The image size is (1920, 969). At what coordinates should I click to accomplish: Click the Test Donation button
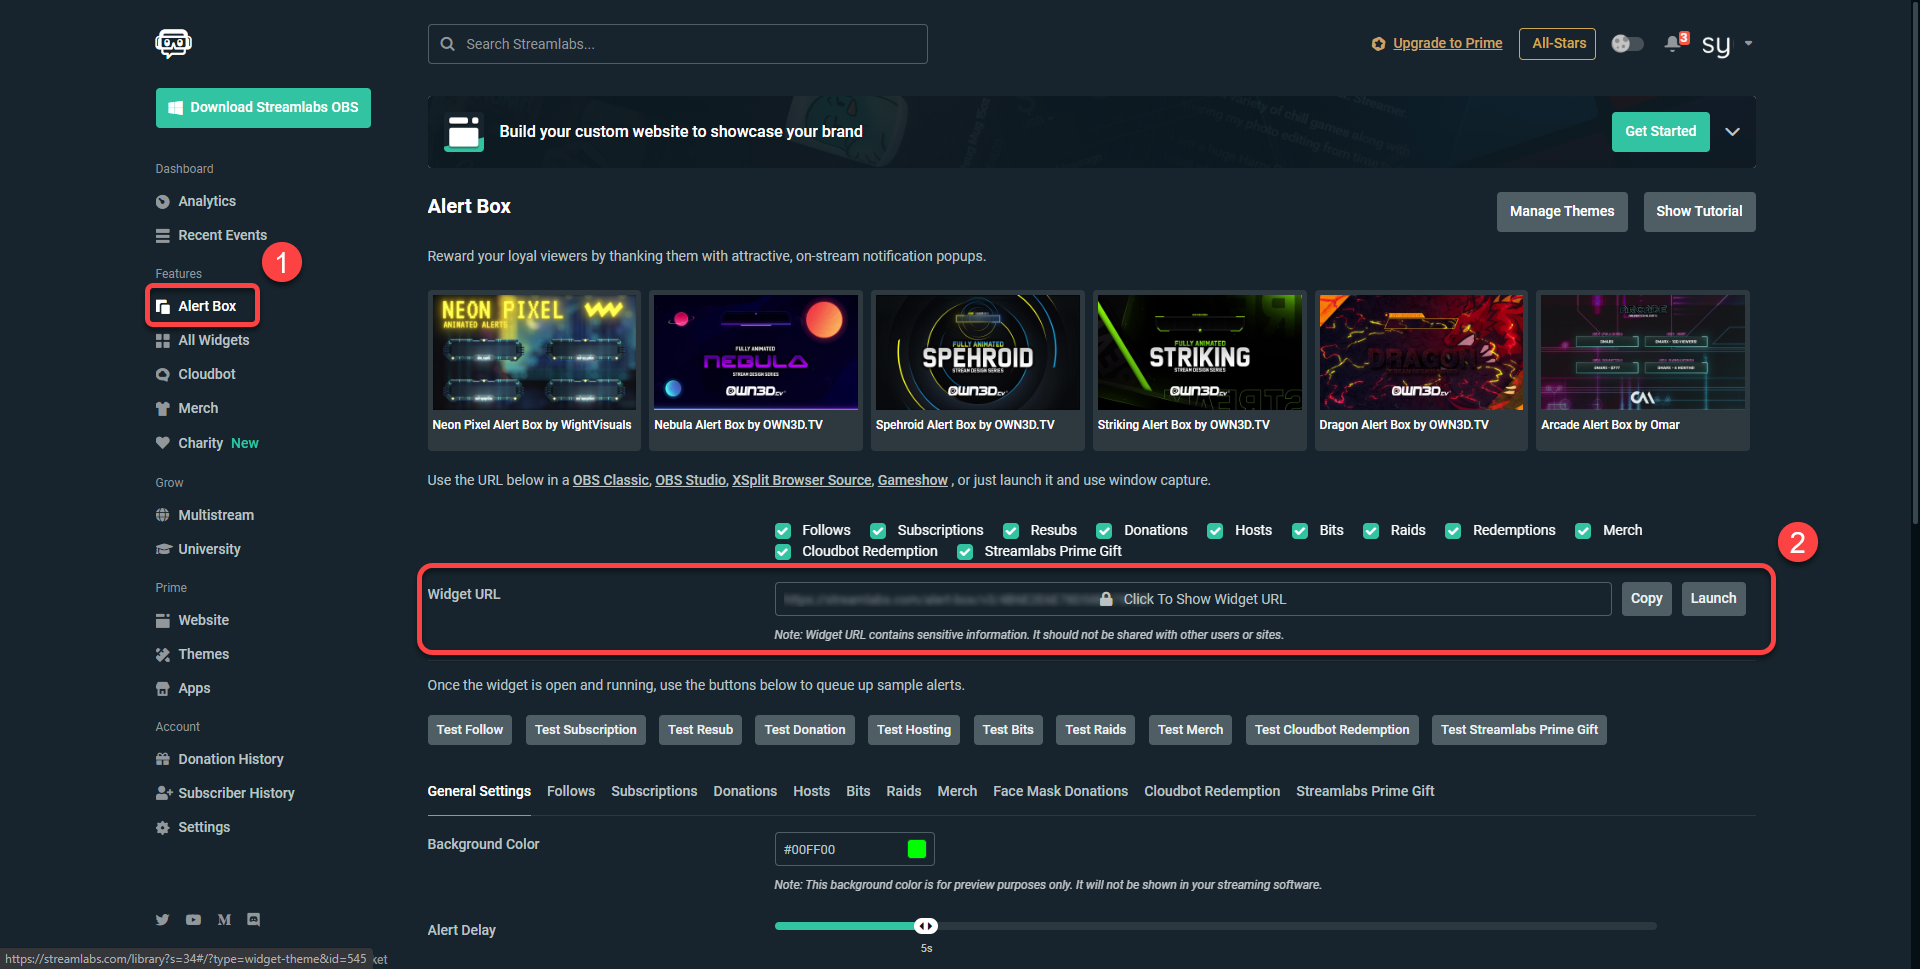pos(805,730)
